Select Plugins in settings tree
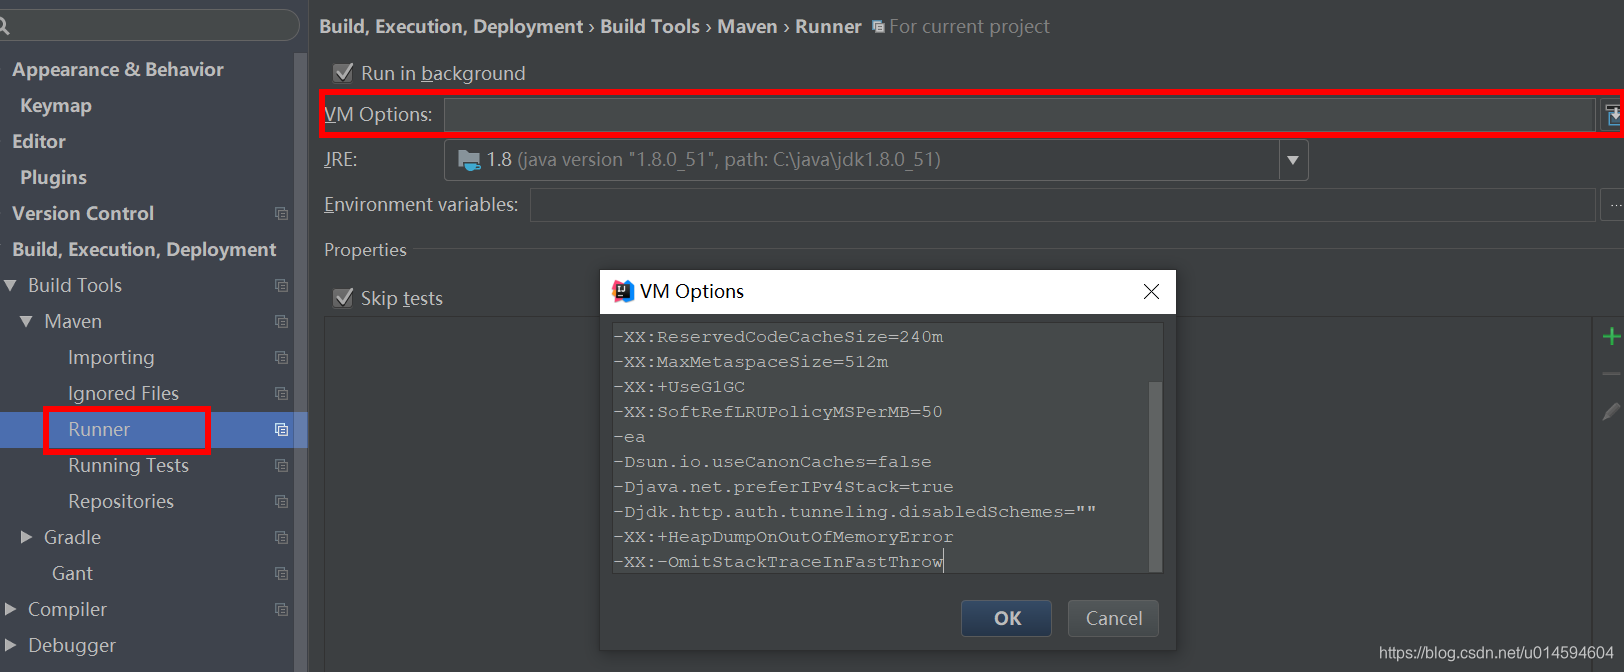 coord(53,178)
